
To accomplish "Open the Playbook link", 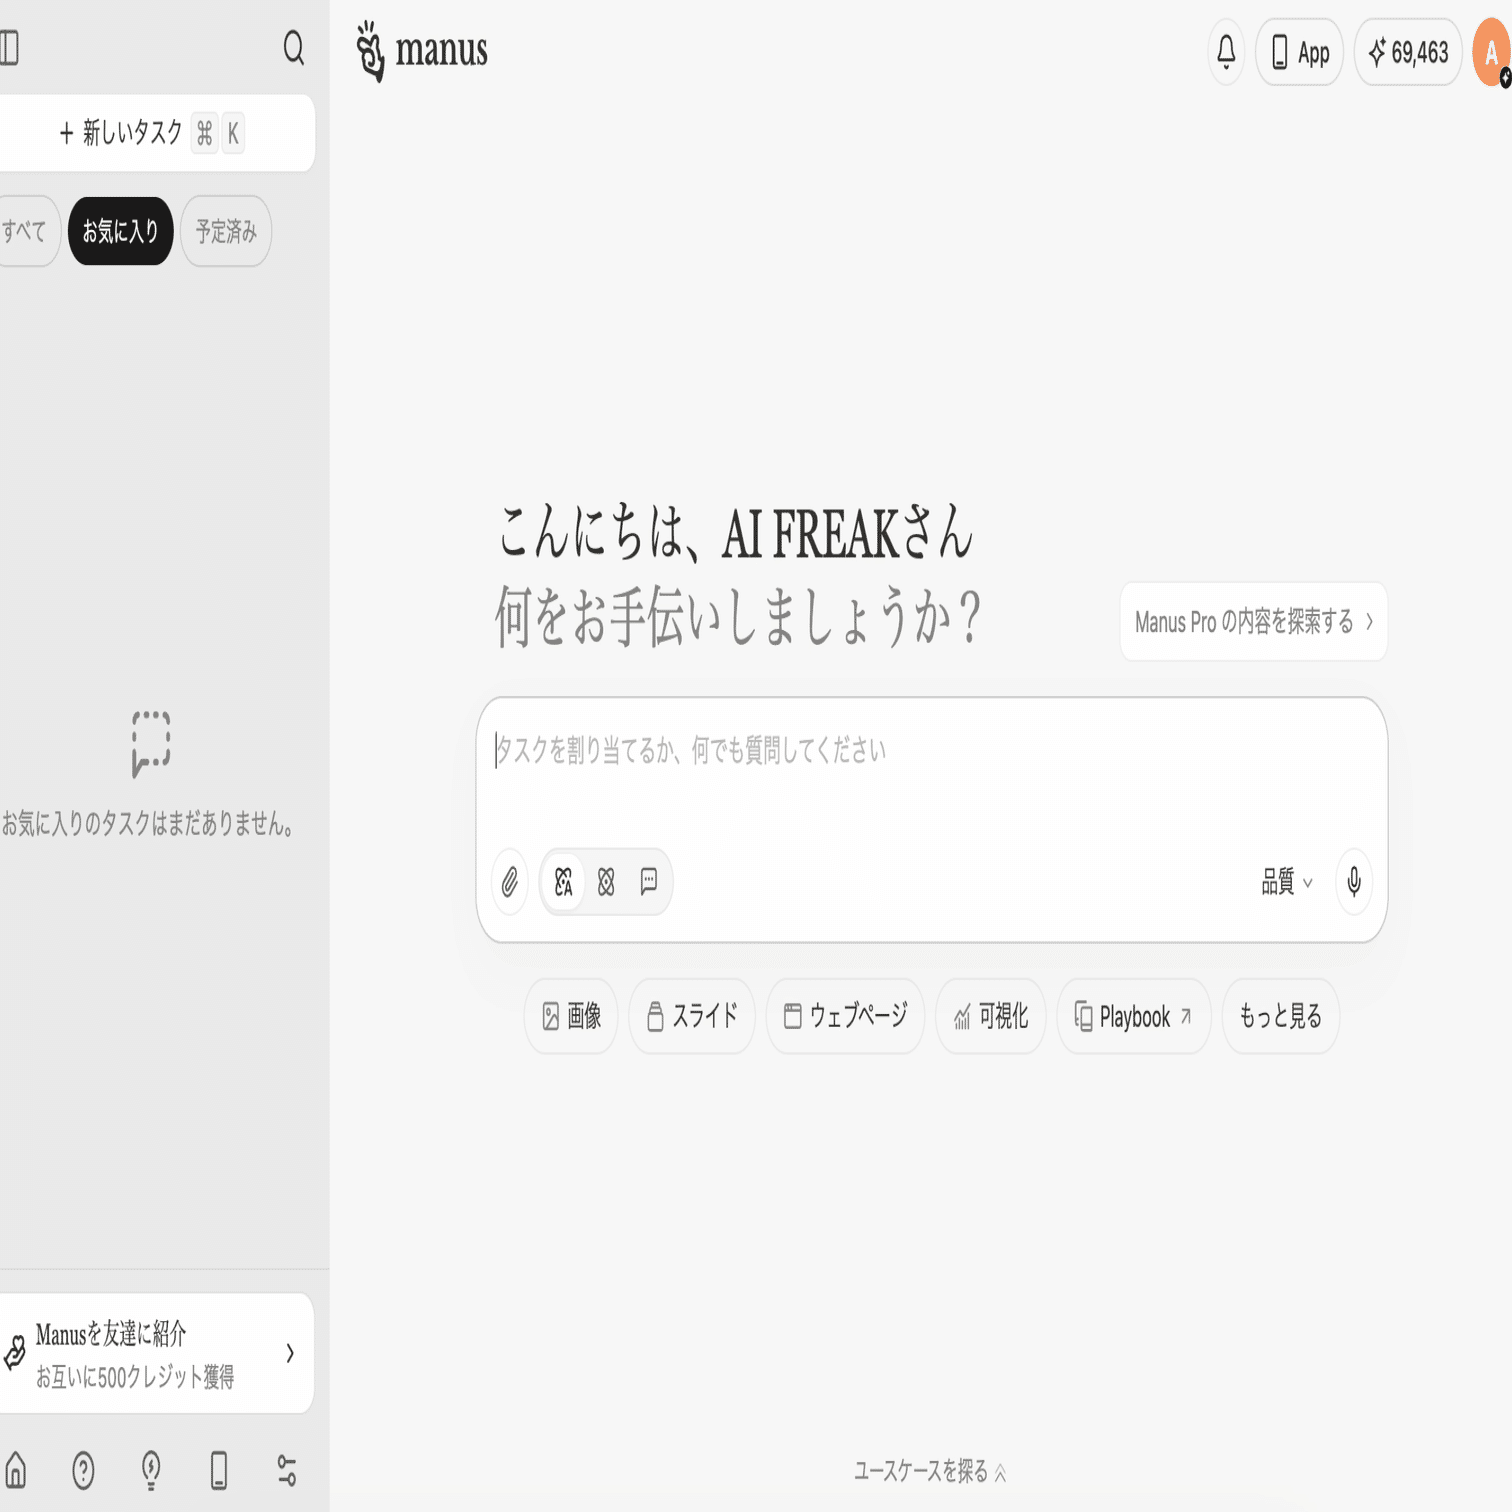I will 1133,1016.
